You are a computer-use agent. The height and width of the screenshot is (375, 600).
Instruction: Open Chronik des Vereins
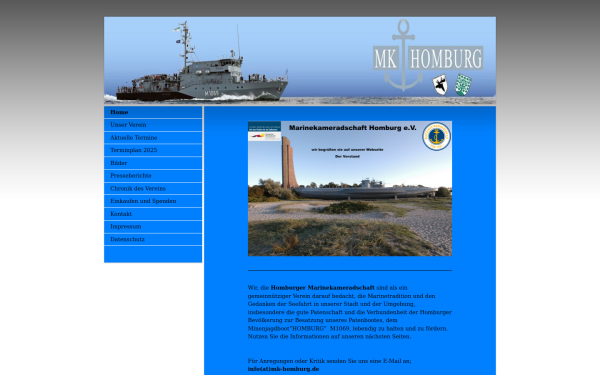[x=153, y=189]
